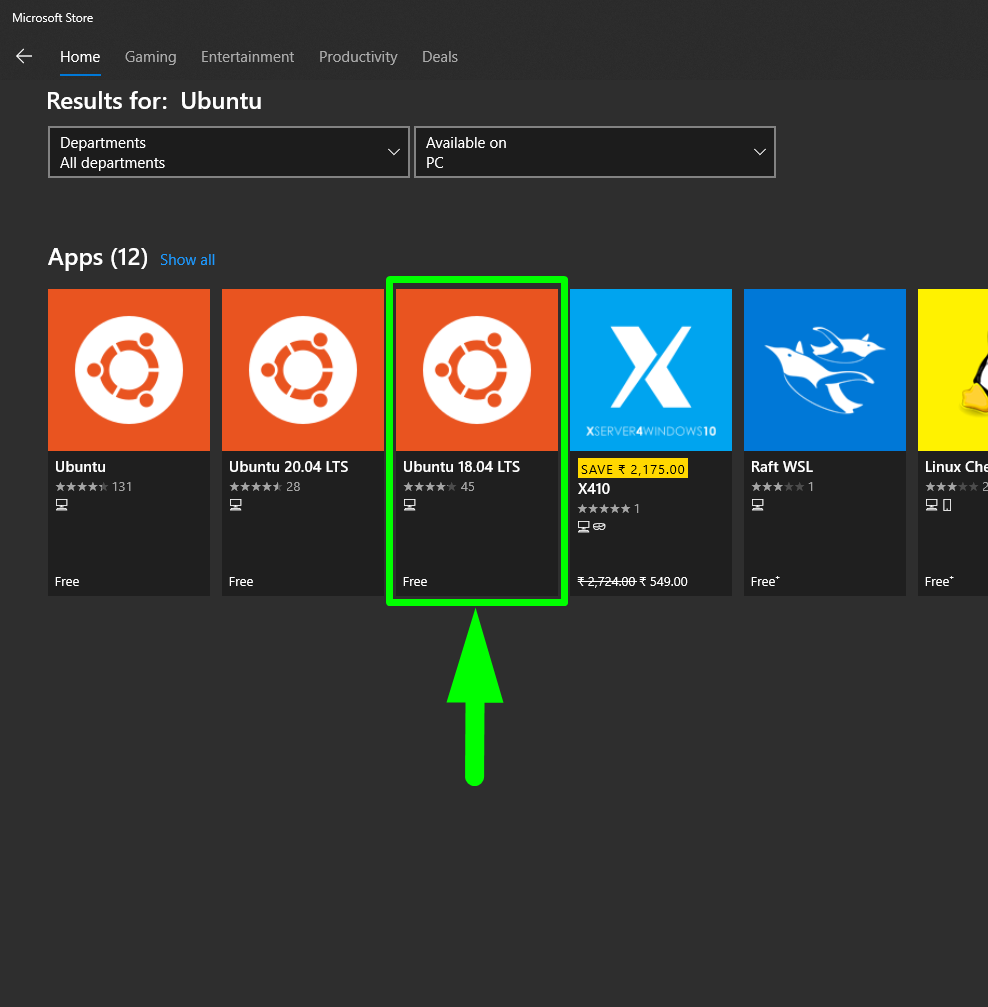Open the X410 XServer4Windows10 logo tile
Image resolution: width=988 pixels, height=1007 pixels.
pyautogui.click(x=651, y=370)
